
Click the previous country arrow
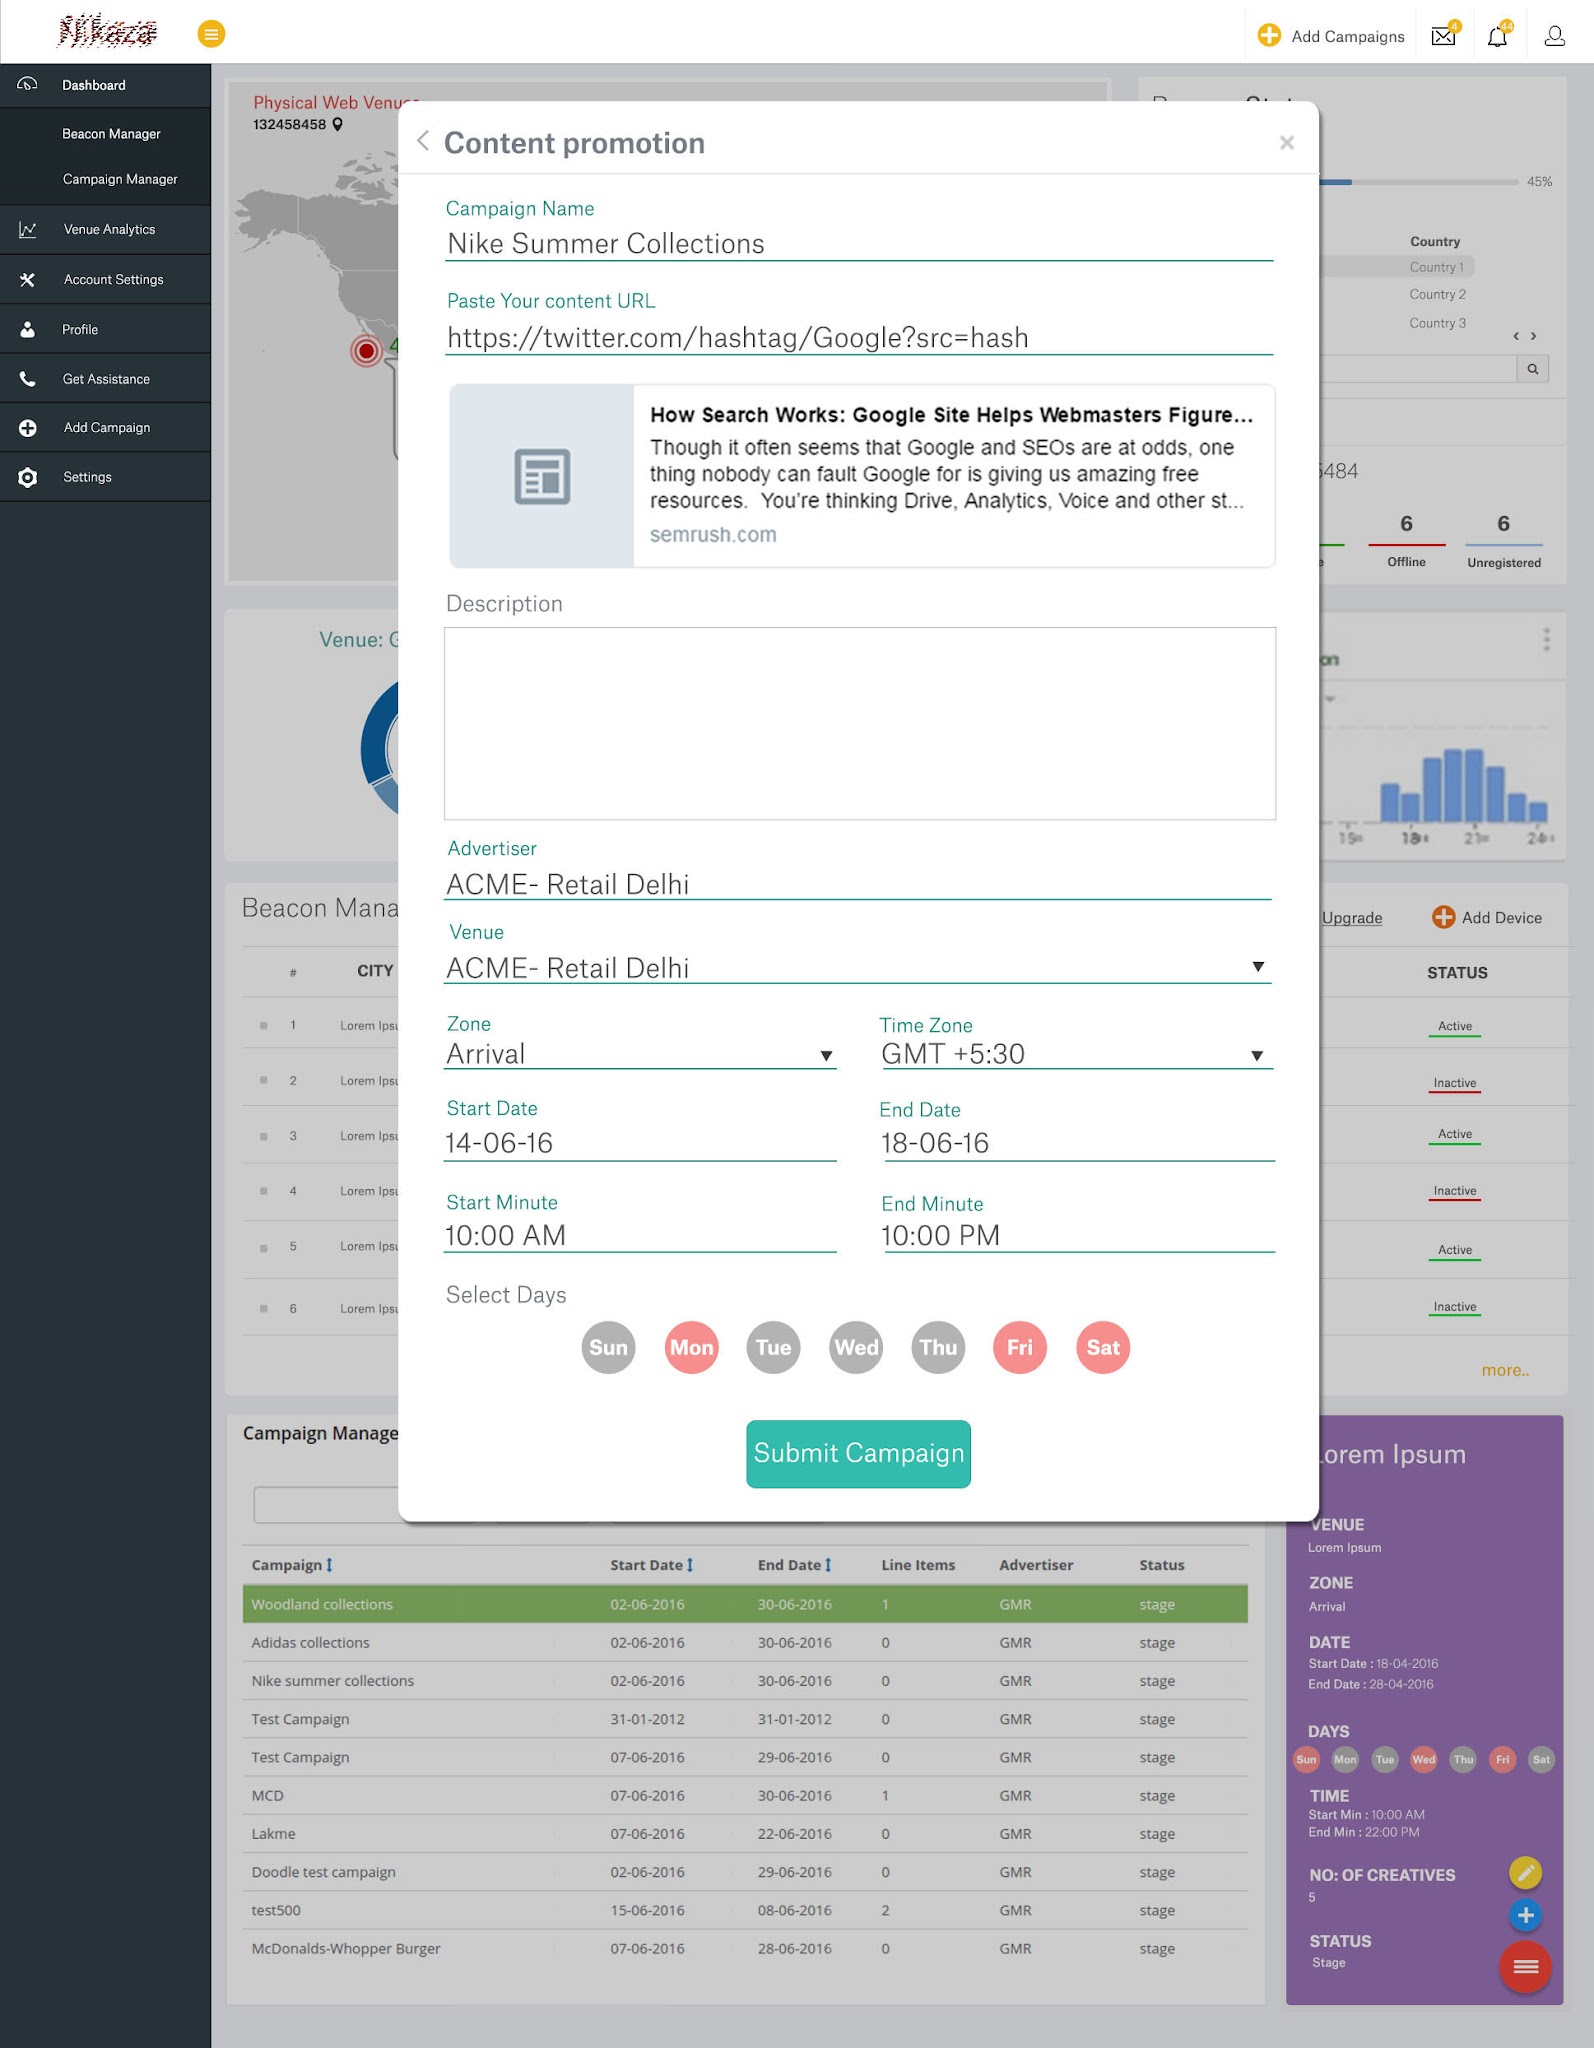coord(1516,337)
